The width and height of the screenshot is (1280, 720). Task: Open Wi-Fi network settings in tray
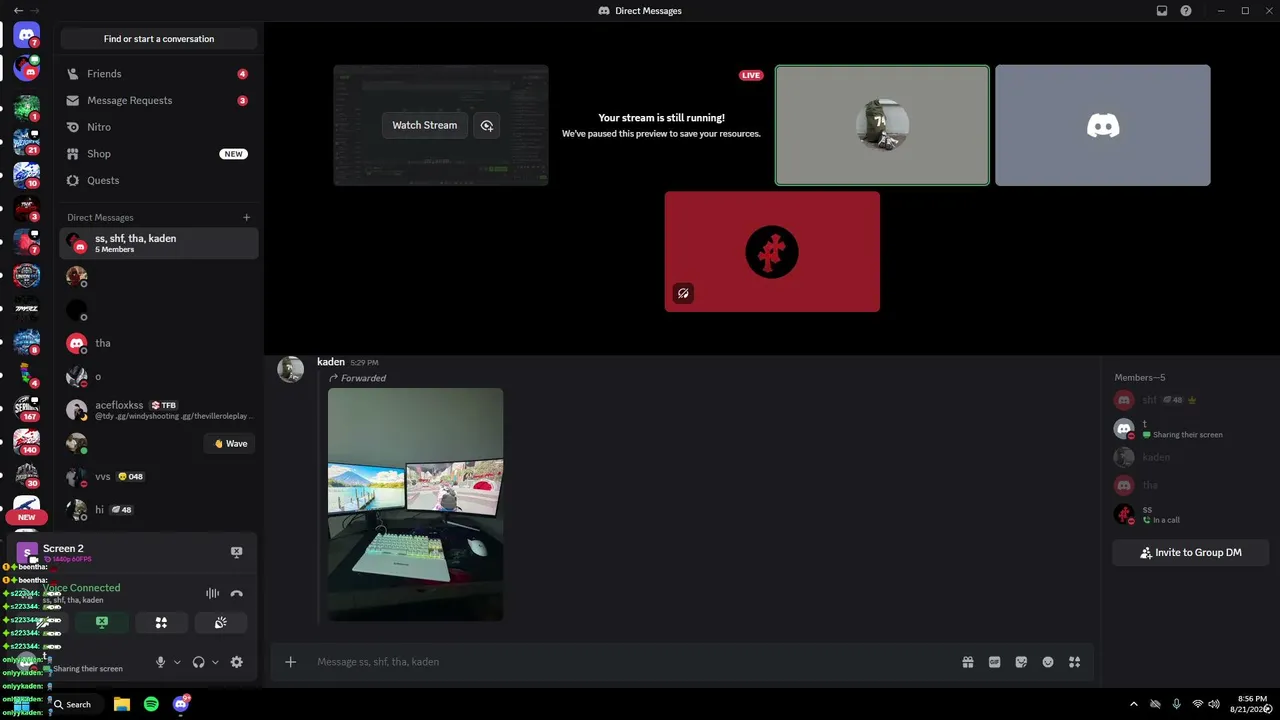[x=1198, y=704]
